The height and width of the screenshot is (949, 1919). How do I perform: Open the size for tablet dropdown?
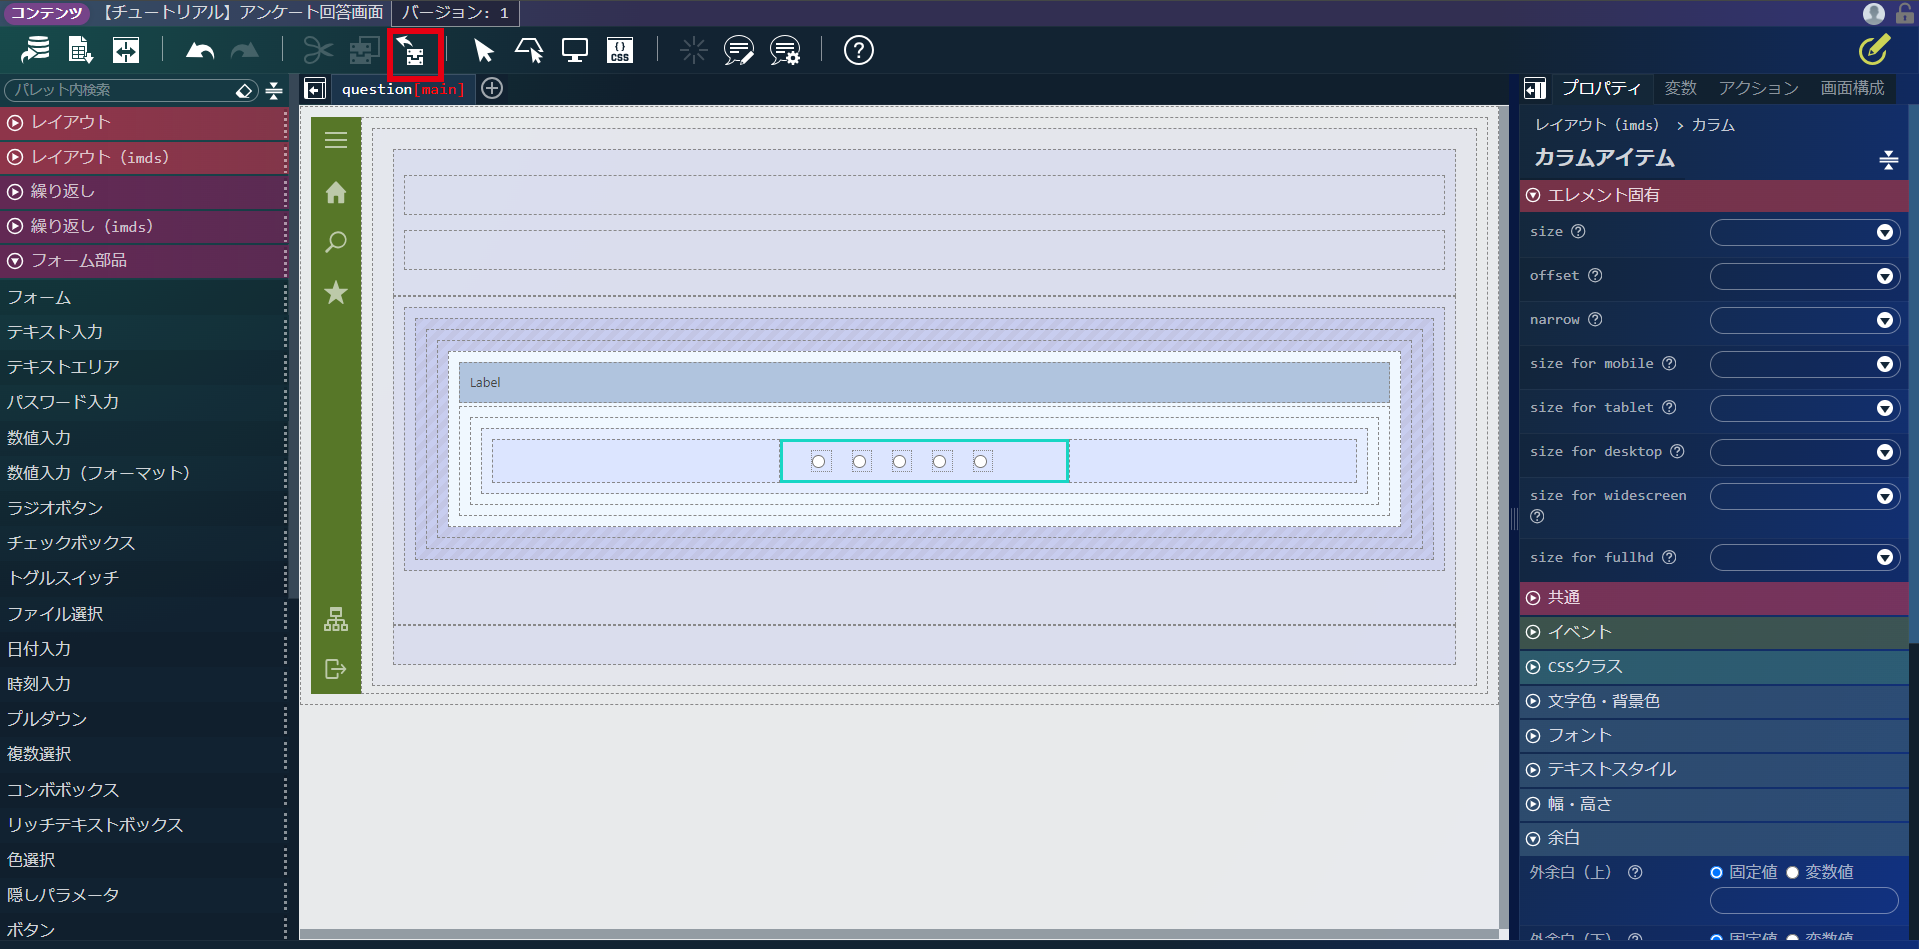click(x=1804, y=408)
